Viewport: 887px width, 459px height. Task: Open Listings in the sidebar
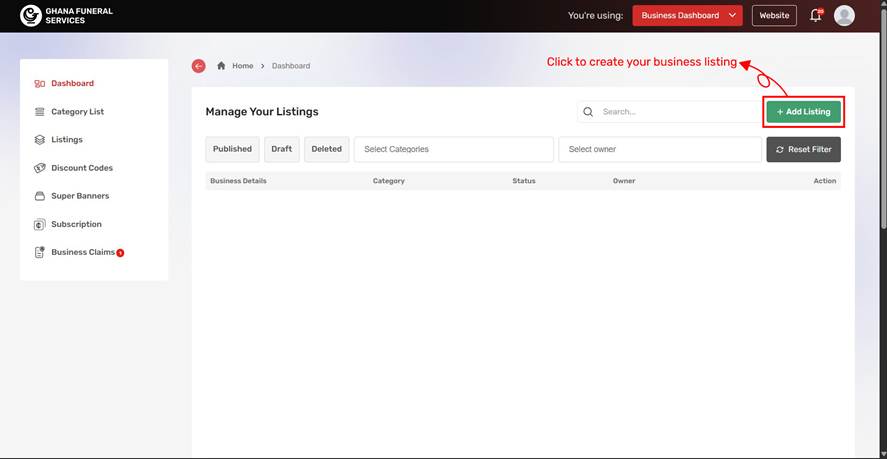click(x=67, y=139)
